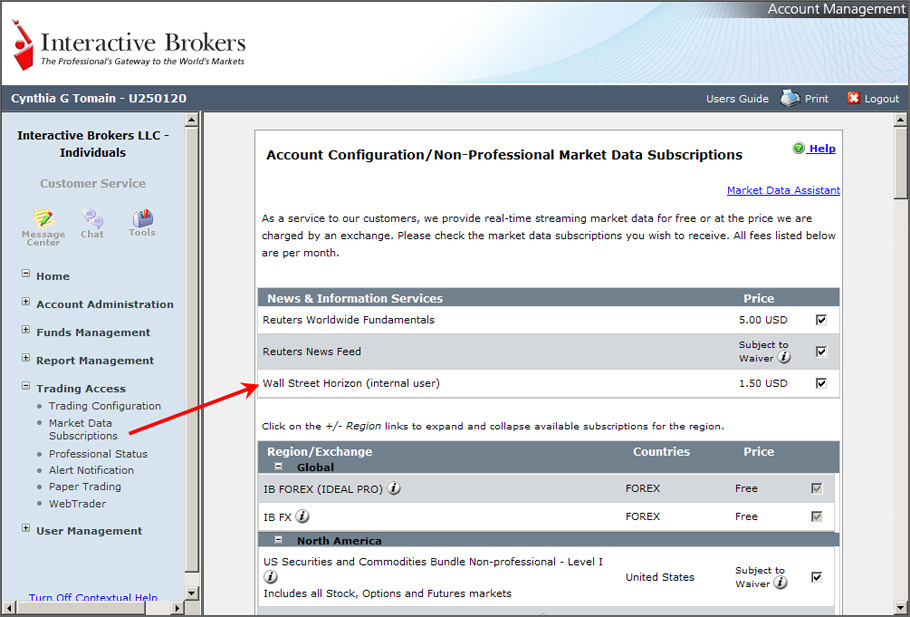Toggle the Reuters News Feed checkbox
Viewport: 910px width, 617px height.
coord(821,352)
